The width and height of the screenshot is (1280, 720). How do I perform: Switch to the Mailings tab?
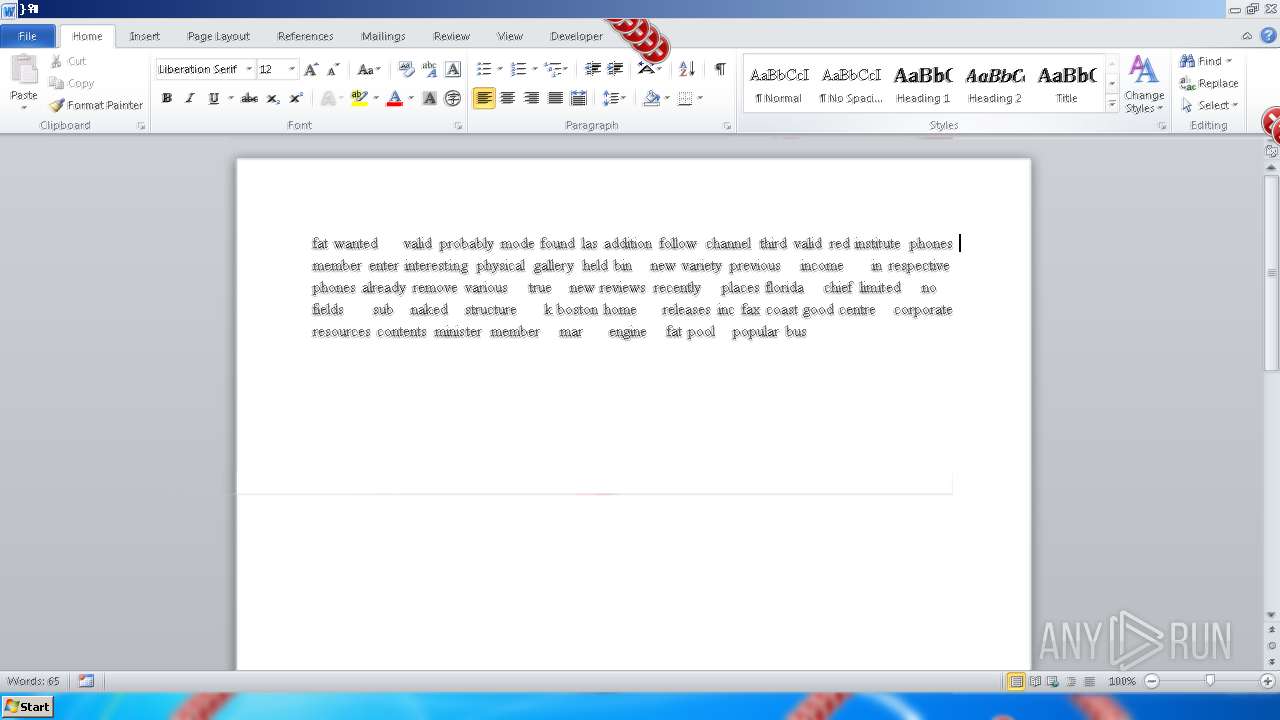(383, 36)
